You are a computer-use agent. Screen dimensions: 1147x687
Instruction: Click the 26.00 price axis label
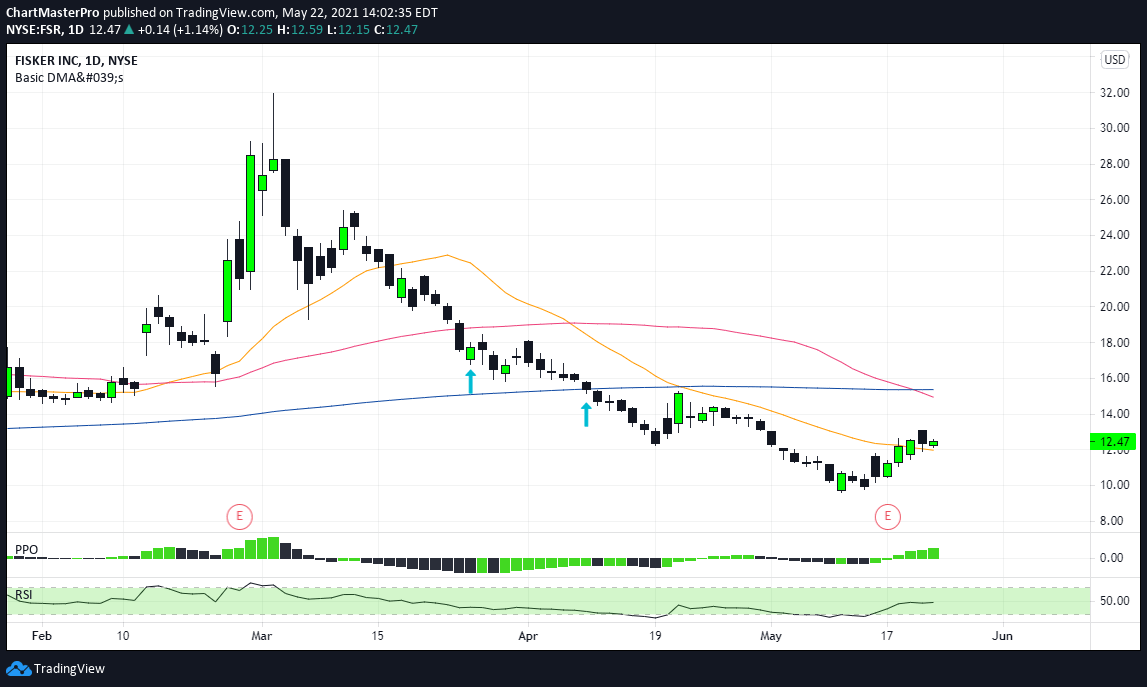[1115, 200]
